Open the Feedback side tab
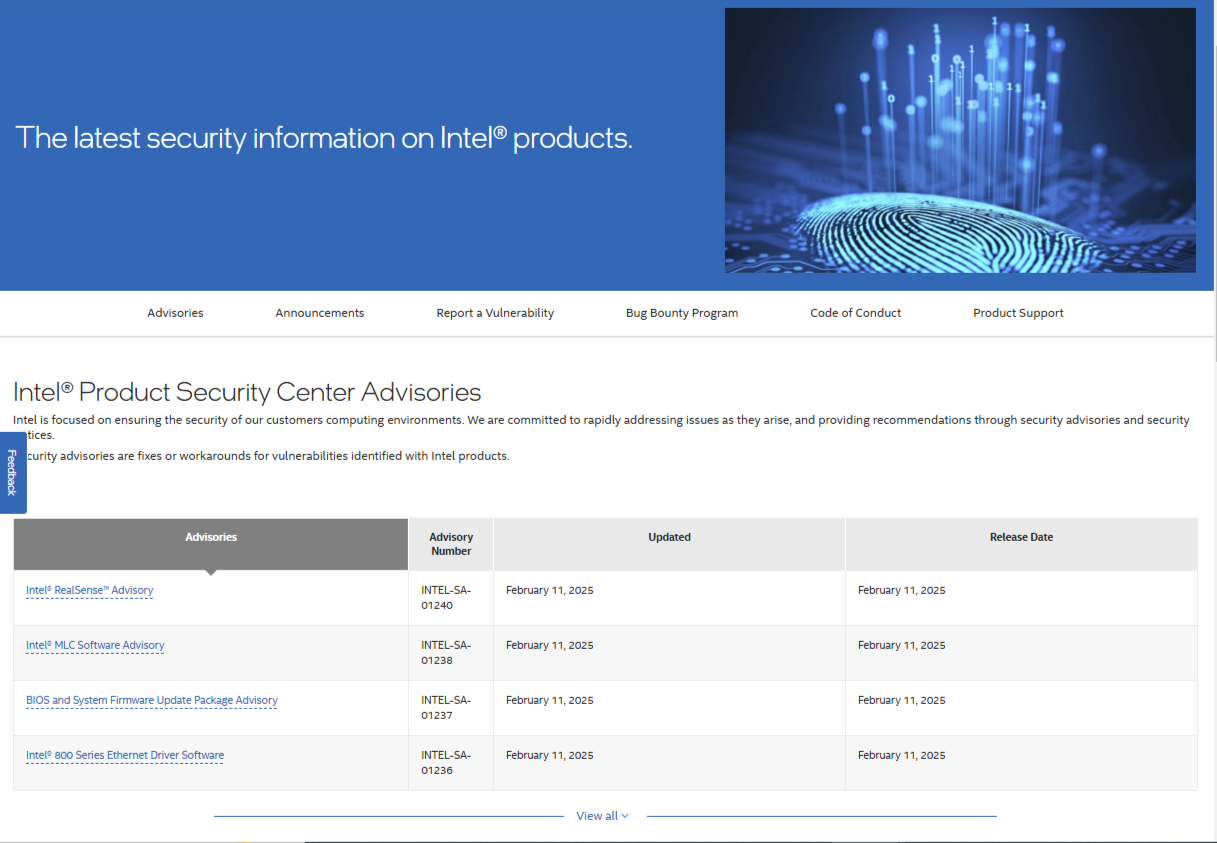 click(x=12, y=472)
